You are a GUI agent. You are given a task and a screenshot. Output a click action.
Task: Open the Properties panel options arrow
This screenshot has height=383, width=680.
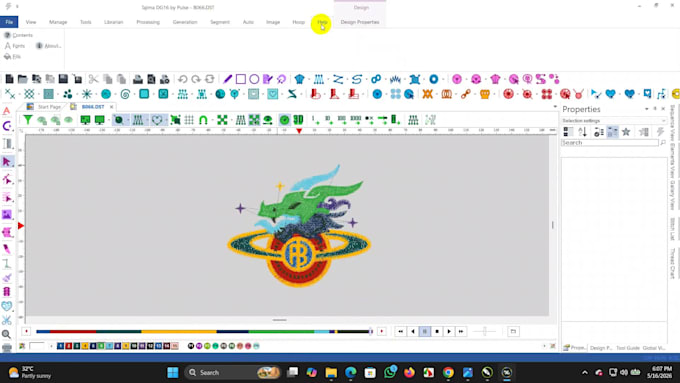647,109
